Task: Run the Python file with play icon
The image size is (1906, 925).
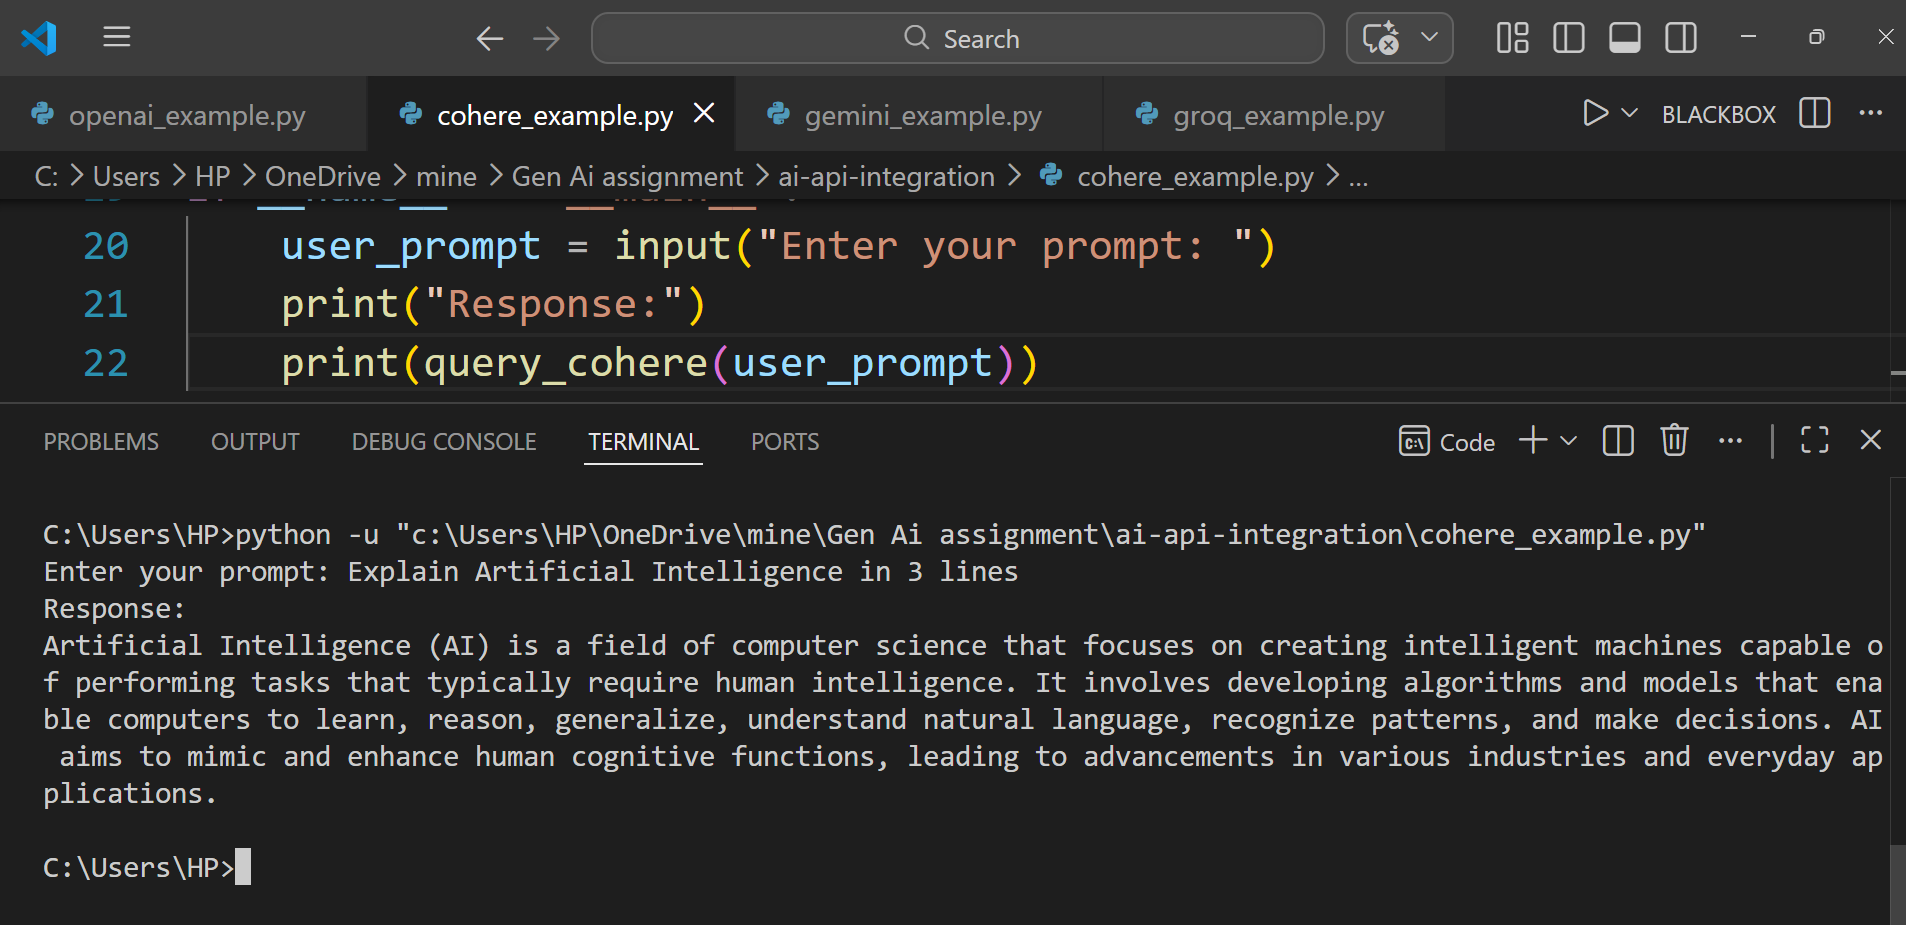Action: pyautogui.click(x=1595, y=113)
